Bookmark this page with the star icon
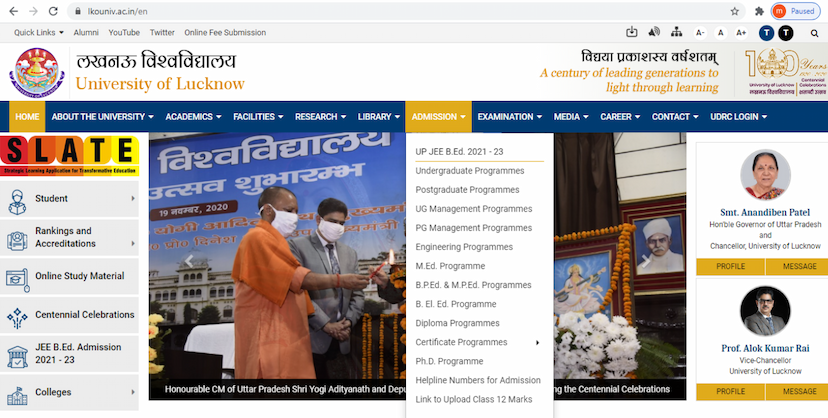 pos(735,11)
